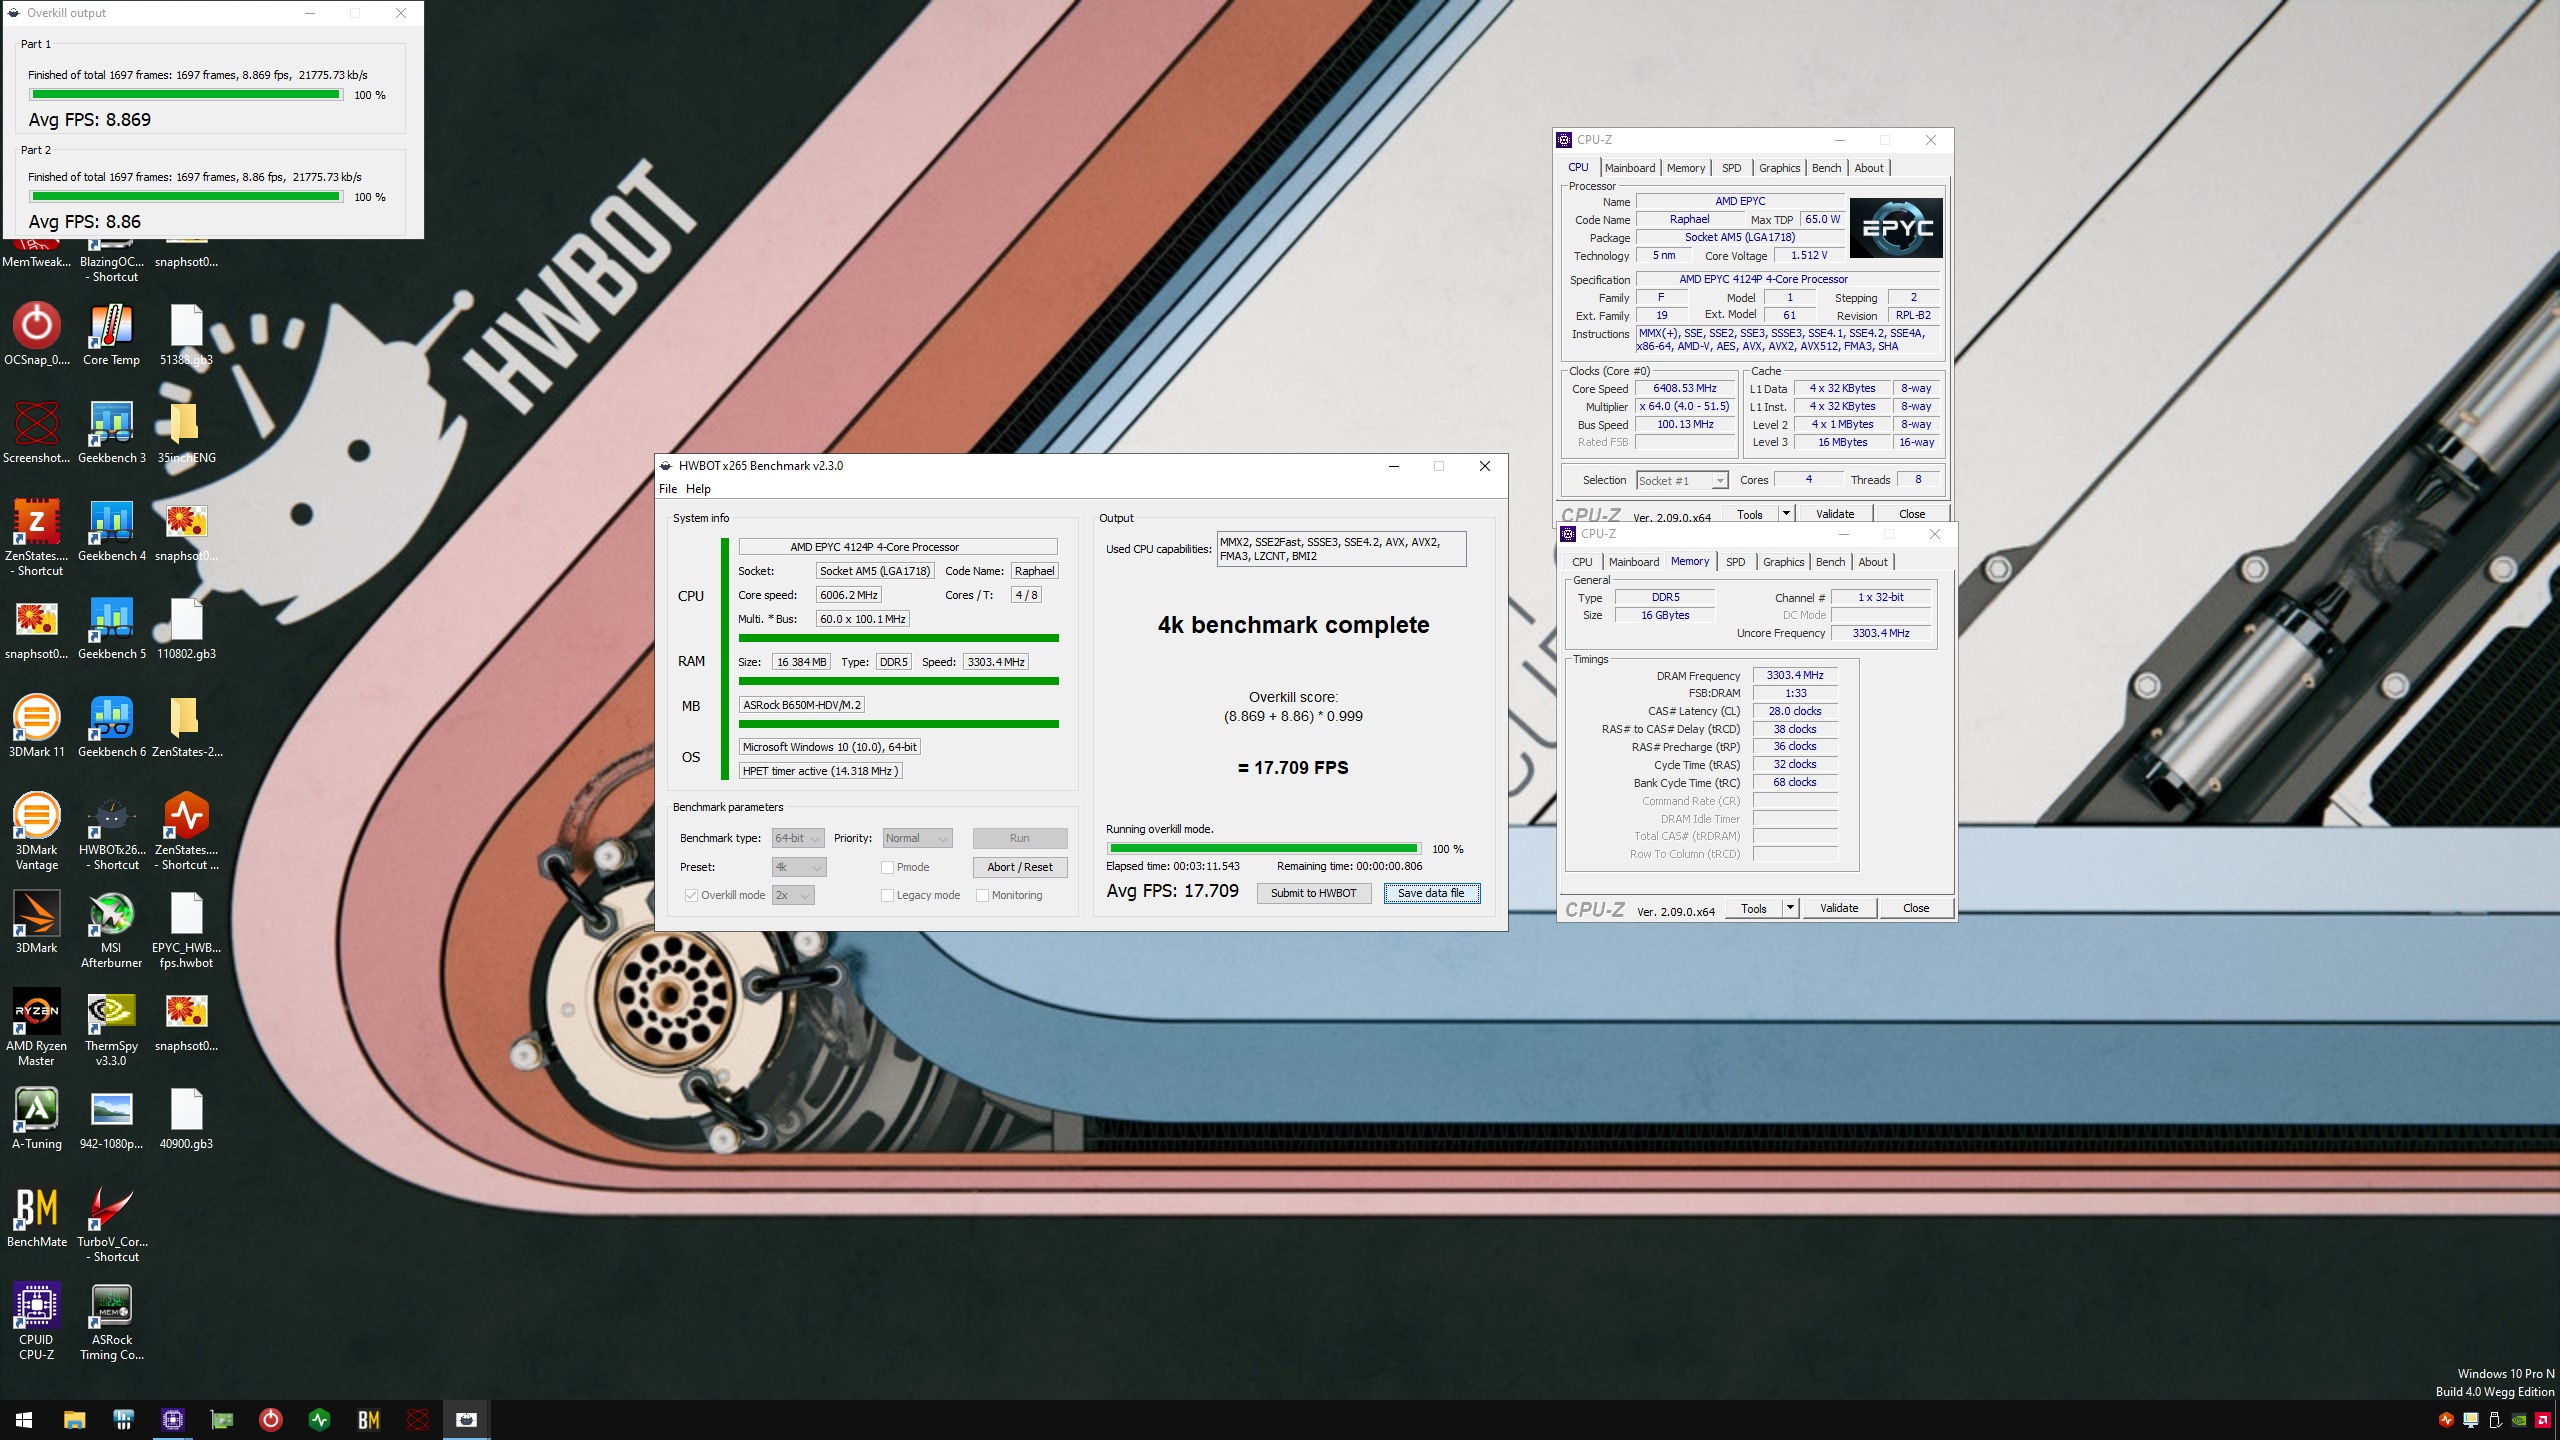
Task: Open the Geekbench 6 desktop shortcut
Action: click(111, 728)
